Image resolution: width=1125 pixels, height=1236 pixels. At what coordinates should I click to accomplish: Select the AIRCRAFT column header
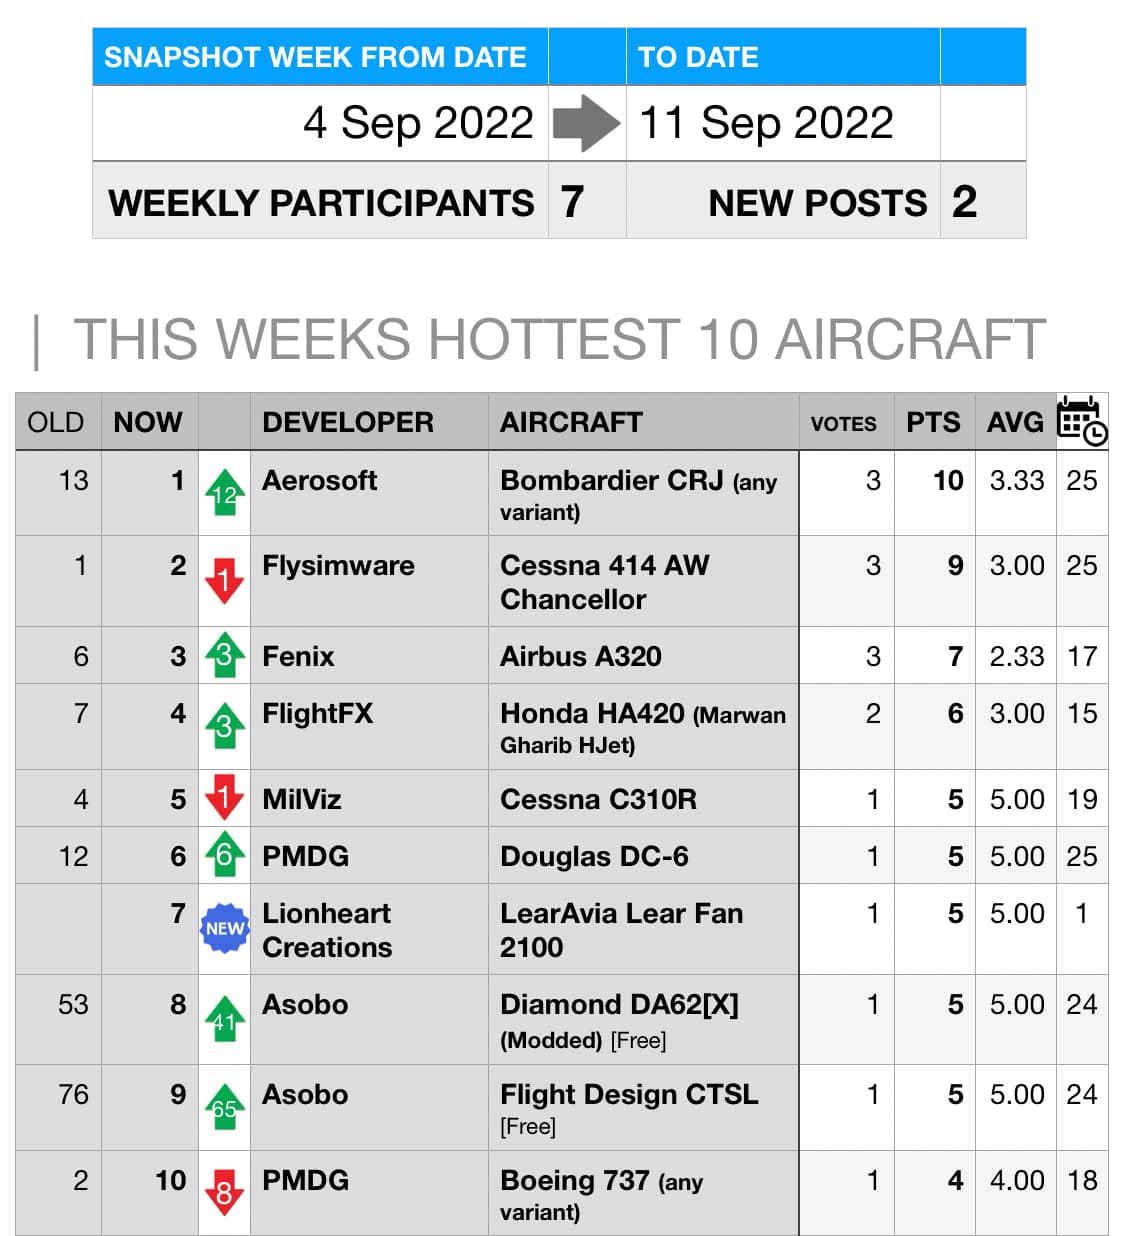pos(571,422)
